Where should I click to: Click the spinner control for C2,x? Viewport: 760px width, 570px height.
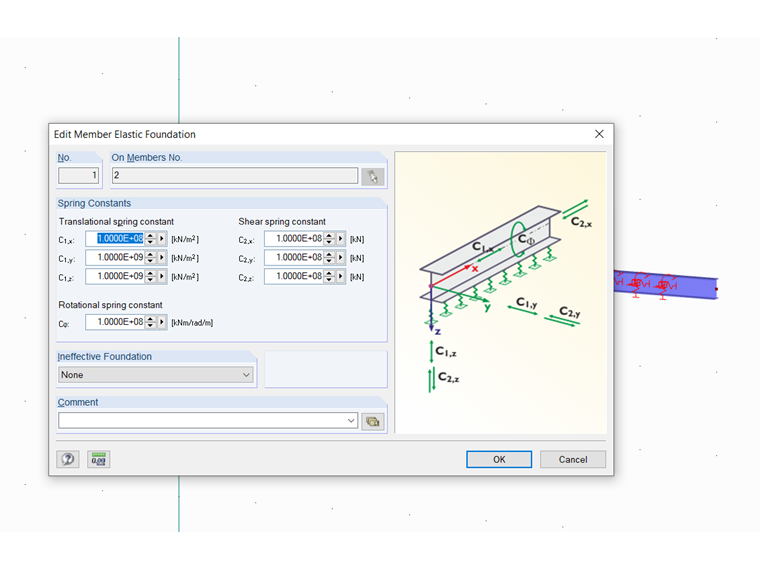(329, 238)
